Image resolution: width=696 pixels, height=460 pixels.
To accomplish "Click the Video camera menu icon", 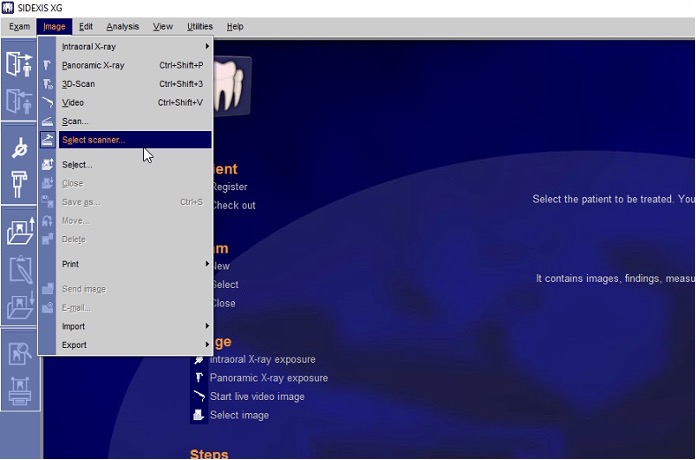I will [x=47, y=103].
